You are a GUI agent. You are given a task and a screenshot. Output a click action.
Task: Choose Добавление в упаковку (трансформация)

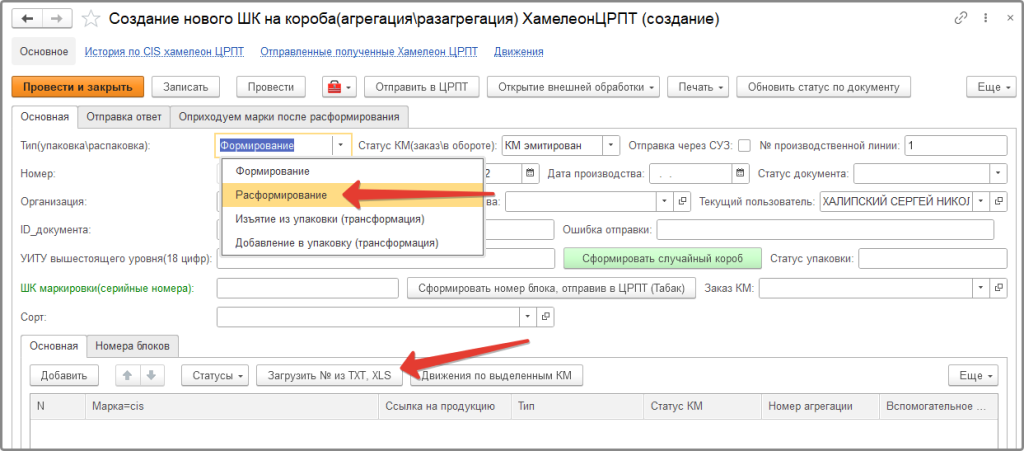point(353,242)
